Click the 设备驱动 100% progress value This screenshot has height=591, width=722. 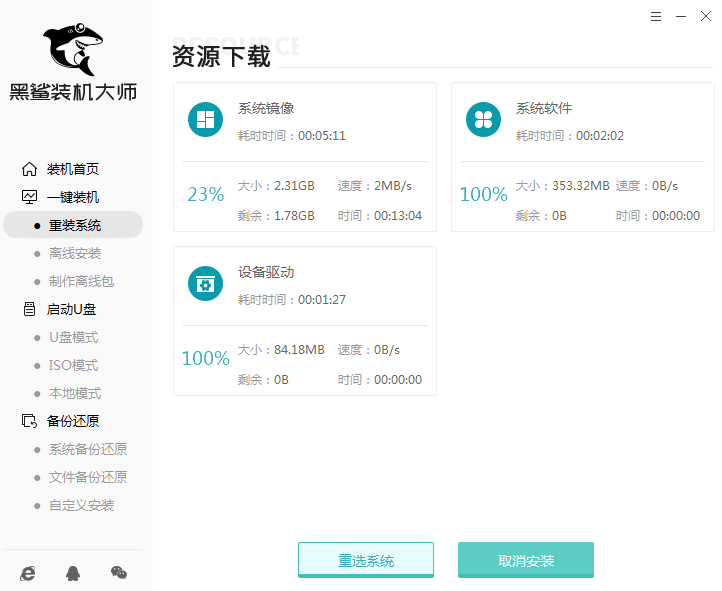[x=205, y=358]
